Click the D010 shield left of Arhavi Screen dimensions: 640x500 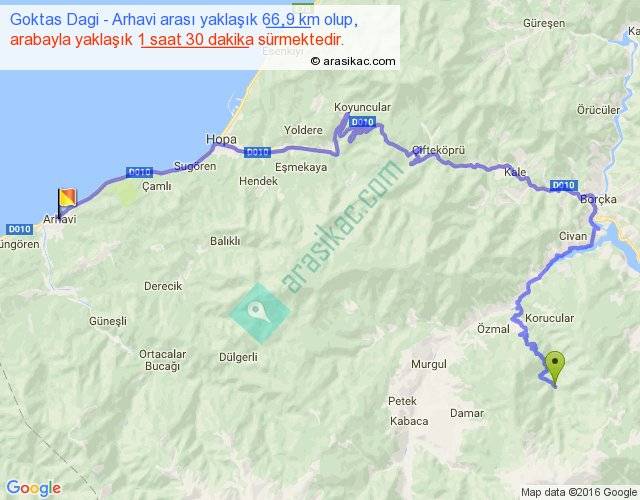20,229
